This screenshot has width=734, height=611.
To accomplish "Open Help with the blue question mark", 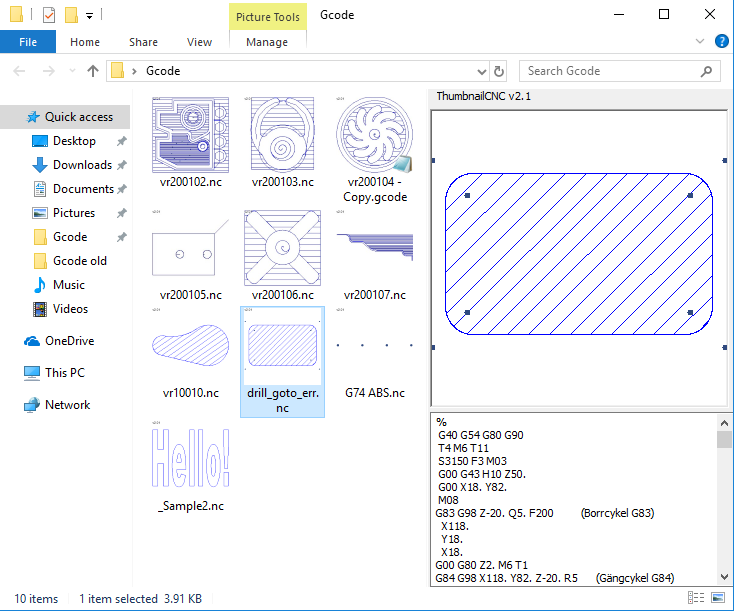I will point(721,41).
